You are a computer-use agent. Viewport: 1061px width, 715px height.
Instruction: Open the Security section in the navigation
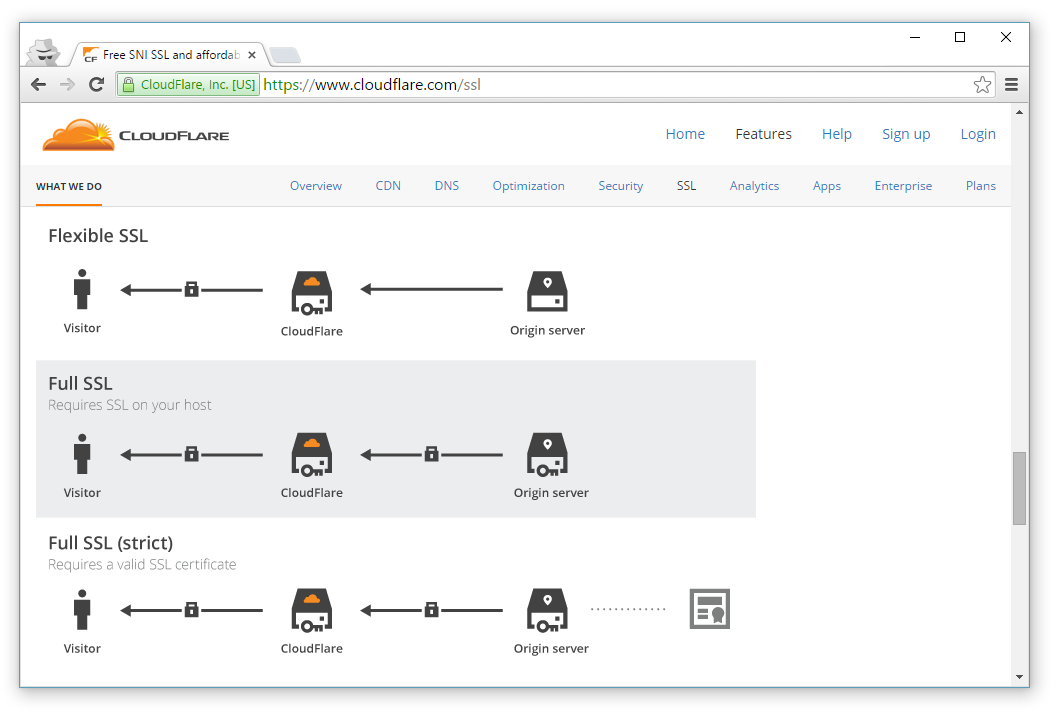pos(620,186)
